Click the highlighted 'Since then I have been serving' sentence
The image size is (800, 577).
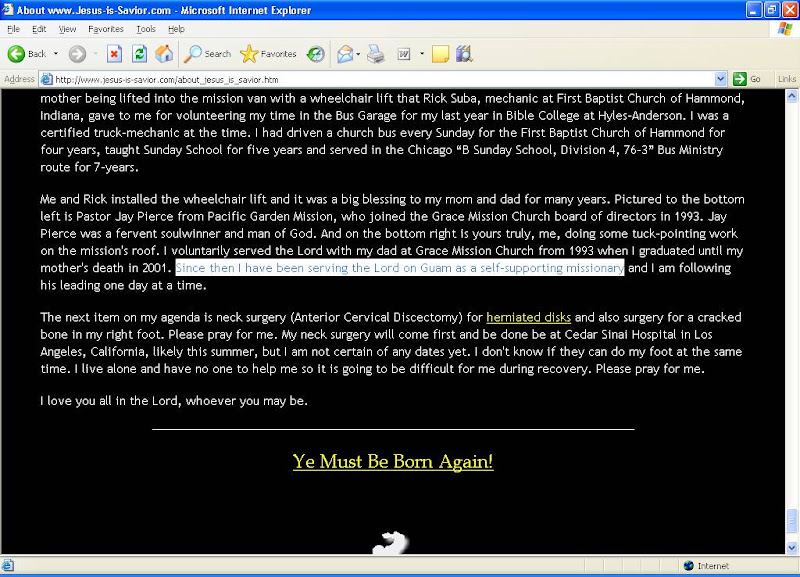pyautogui.click(x=399, y=268)
